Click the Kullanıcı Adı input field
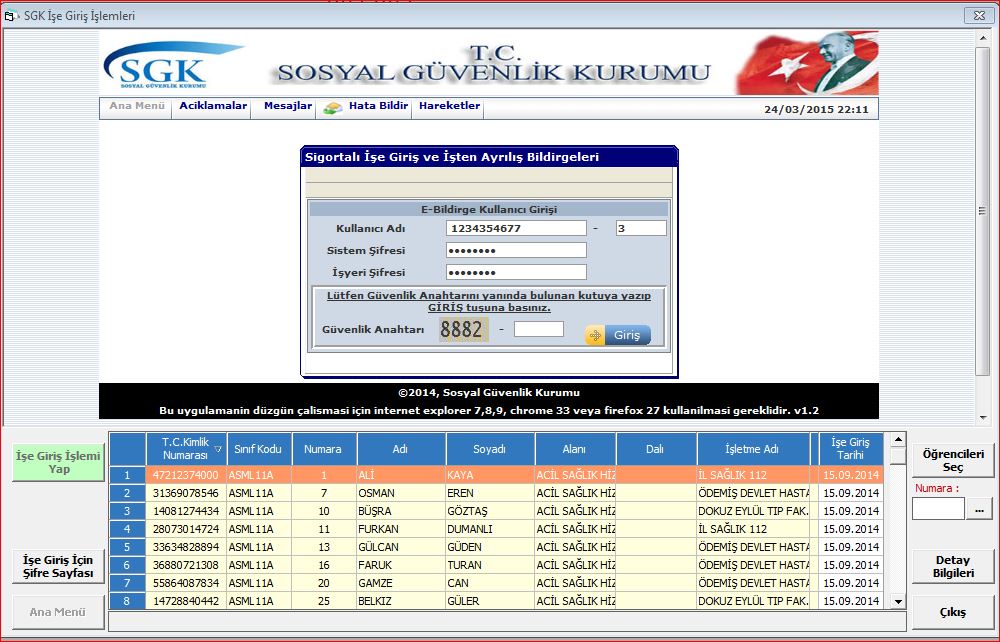This screenshot has width=1000, height=642. coord(516,227)
